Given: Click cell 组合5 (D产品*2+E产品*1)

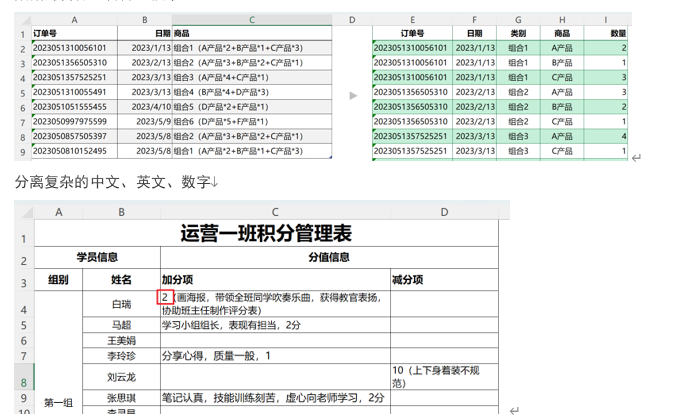Looking at the screenshot, I should [252, 107].
